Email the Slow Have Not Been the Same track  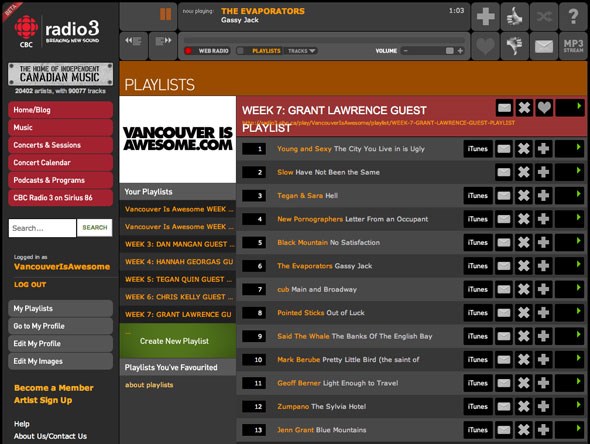click(x=504, y=172)
